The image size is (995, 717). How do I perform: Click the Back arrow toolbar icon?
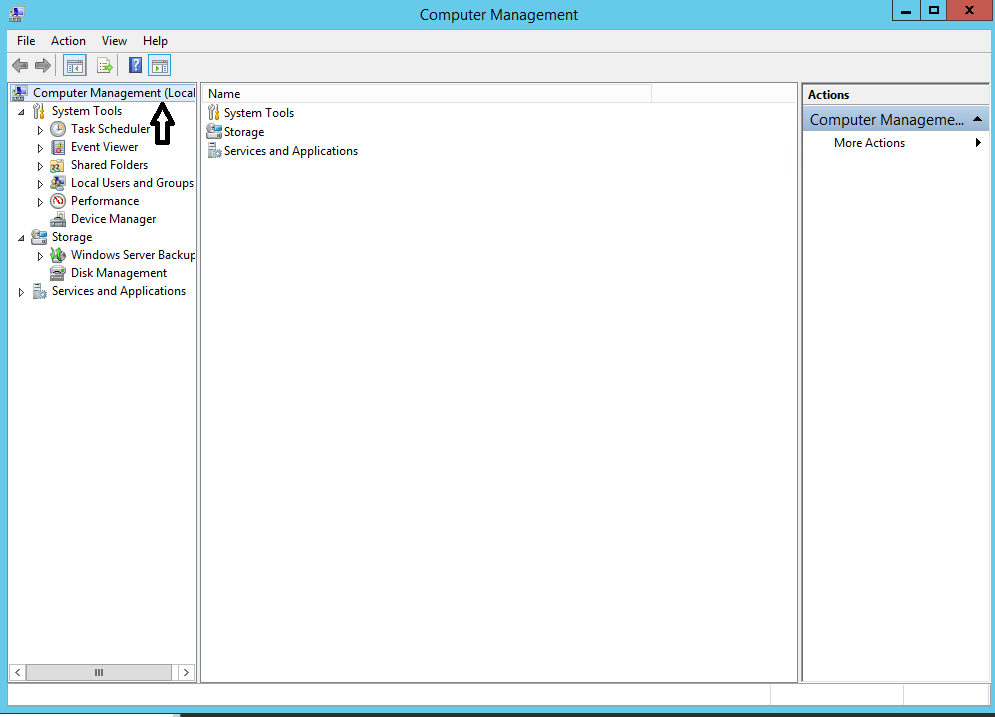(20, 65)
